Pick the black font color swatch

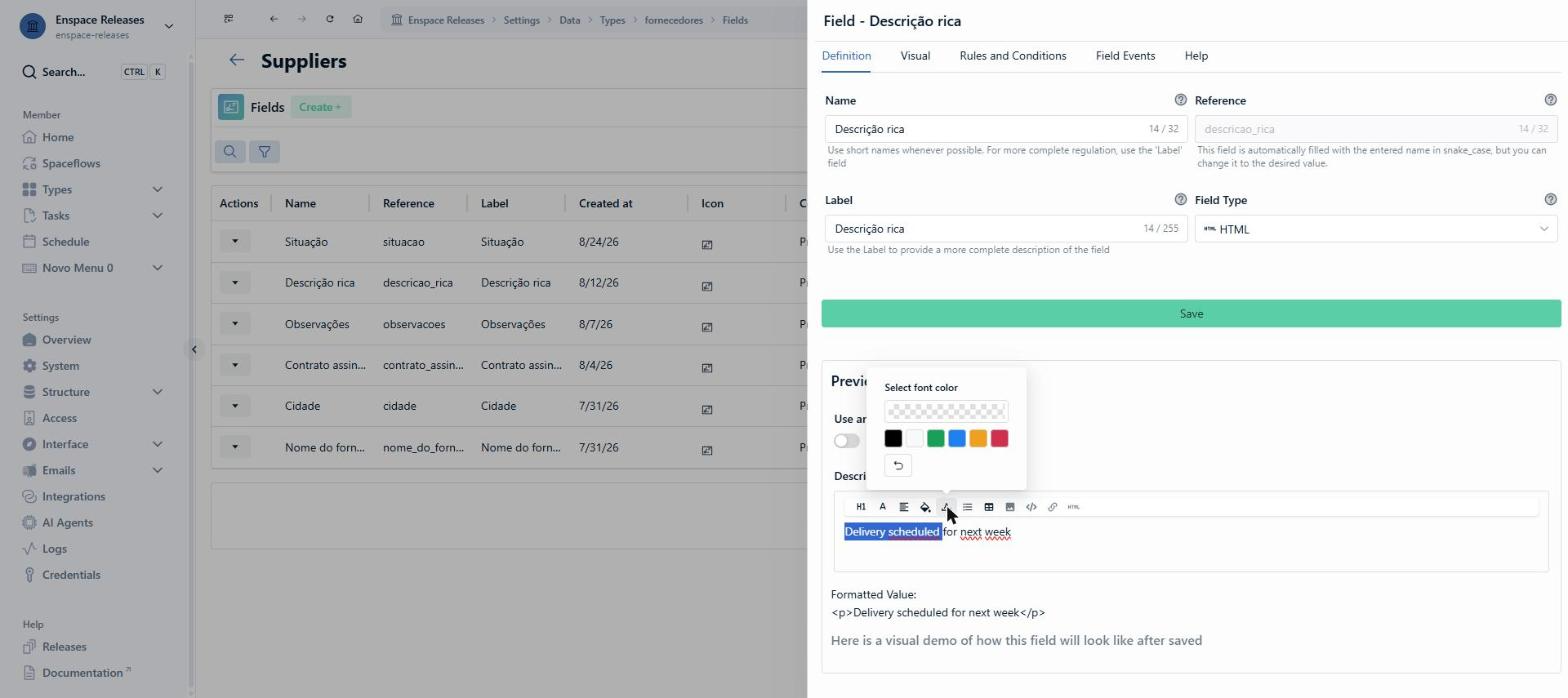(x=893, y=438)
